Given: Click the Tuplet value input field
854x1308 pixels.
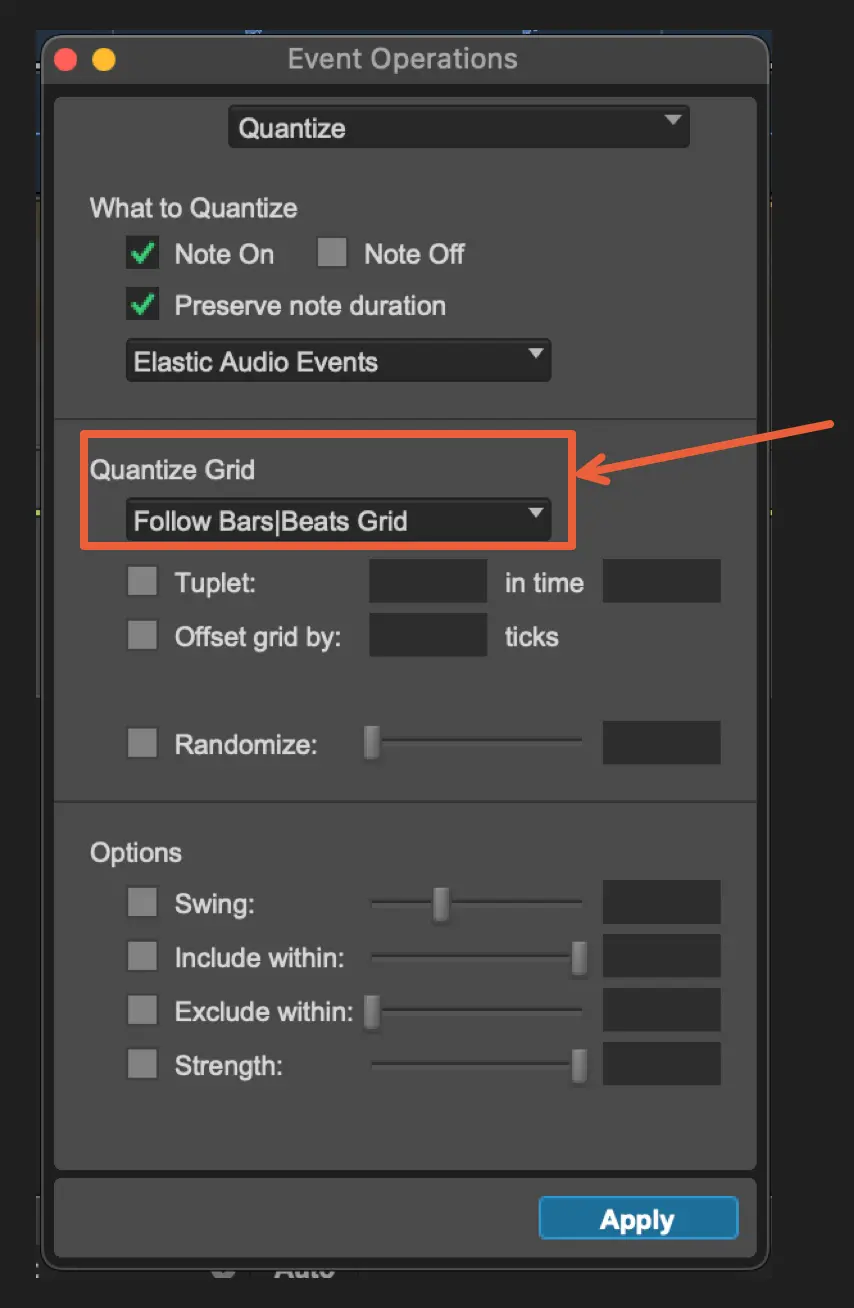Looking at the screenshot, I should [x=428, y=582].
